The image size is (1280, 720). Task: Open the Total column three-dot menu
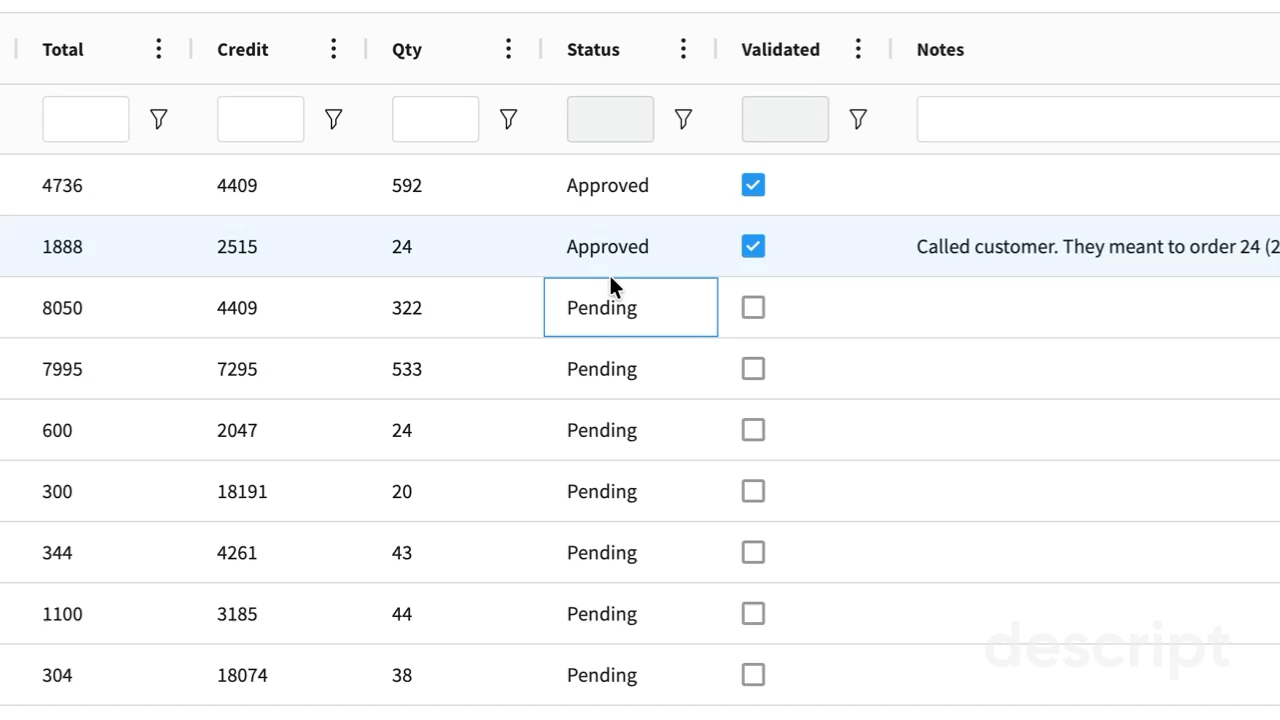[158, 49]
